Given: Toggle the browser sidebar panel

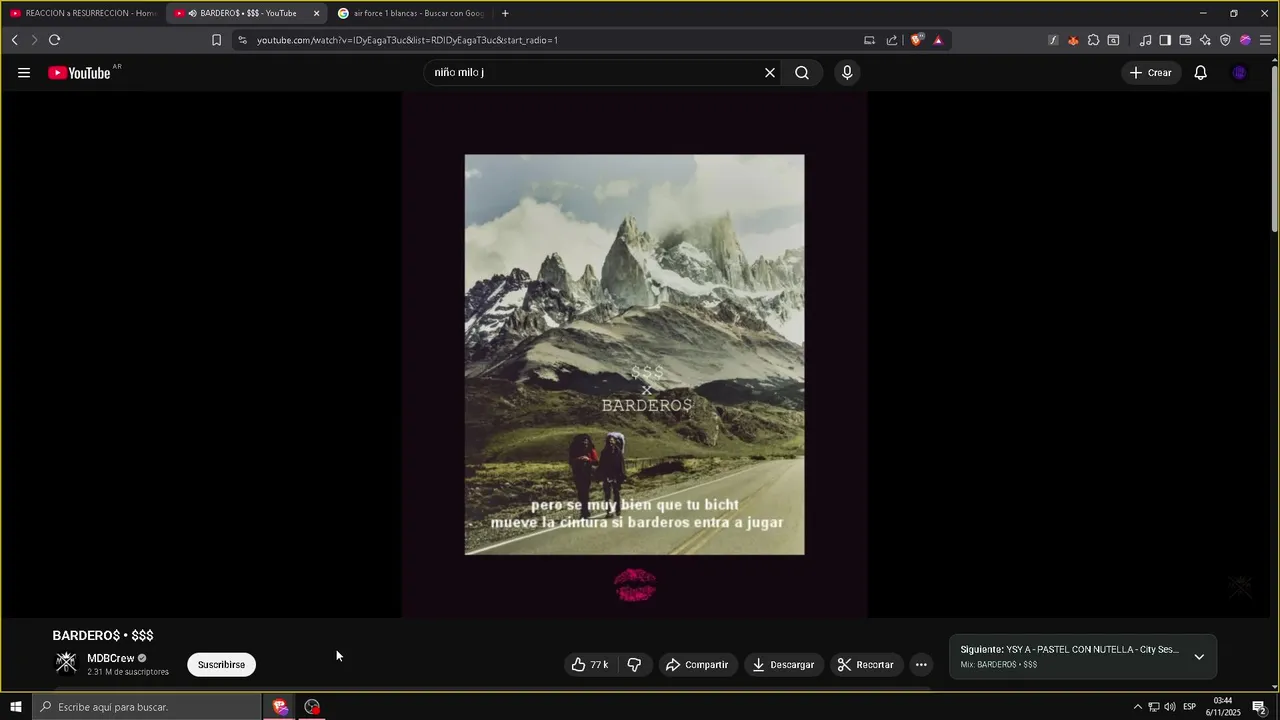Looking at the screenshot, I should coord(1165,40).
